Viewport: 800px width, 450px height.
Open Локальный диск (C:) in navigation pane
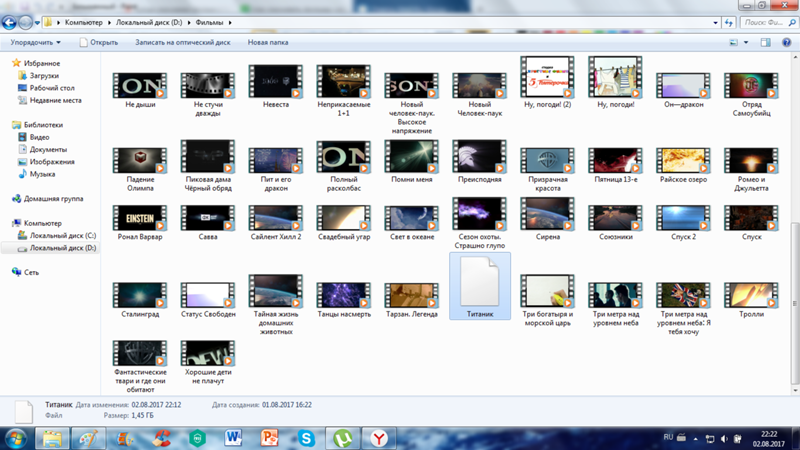pos(63,235)
